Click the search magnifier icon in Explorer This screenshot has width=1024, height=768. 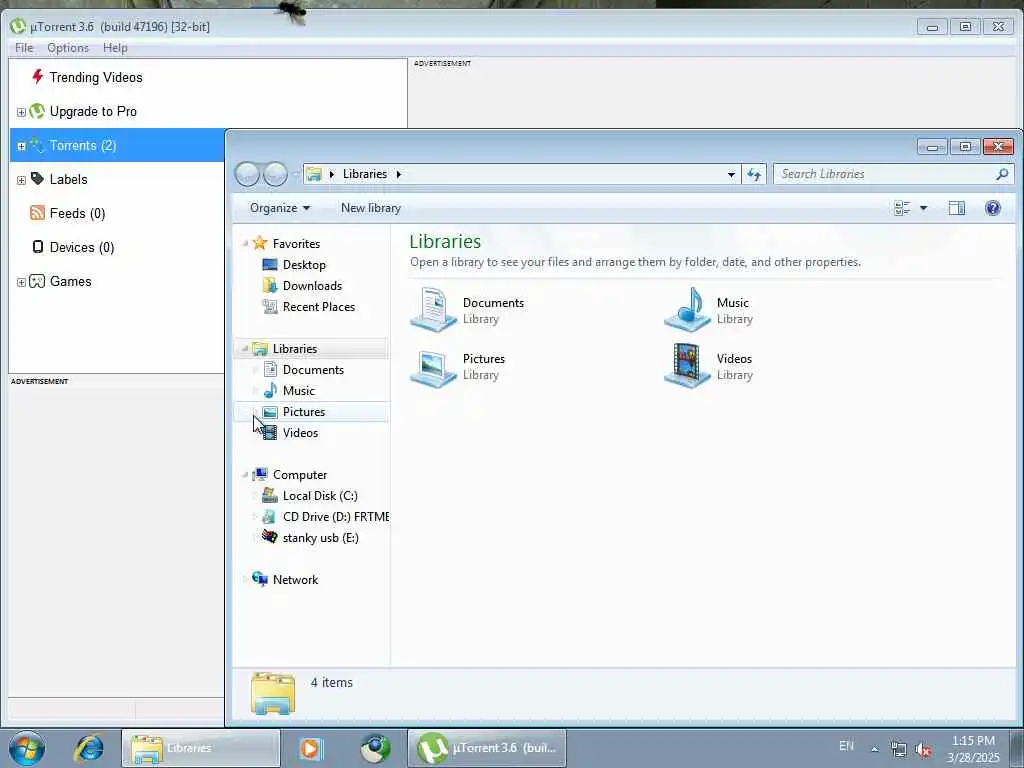[x=1002, y=174]
